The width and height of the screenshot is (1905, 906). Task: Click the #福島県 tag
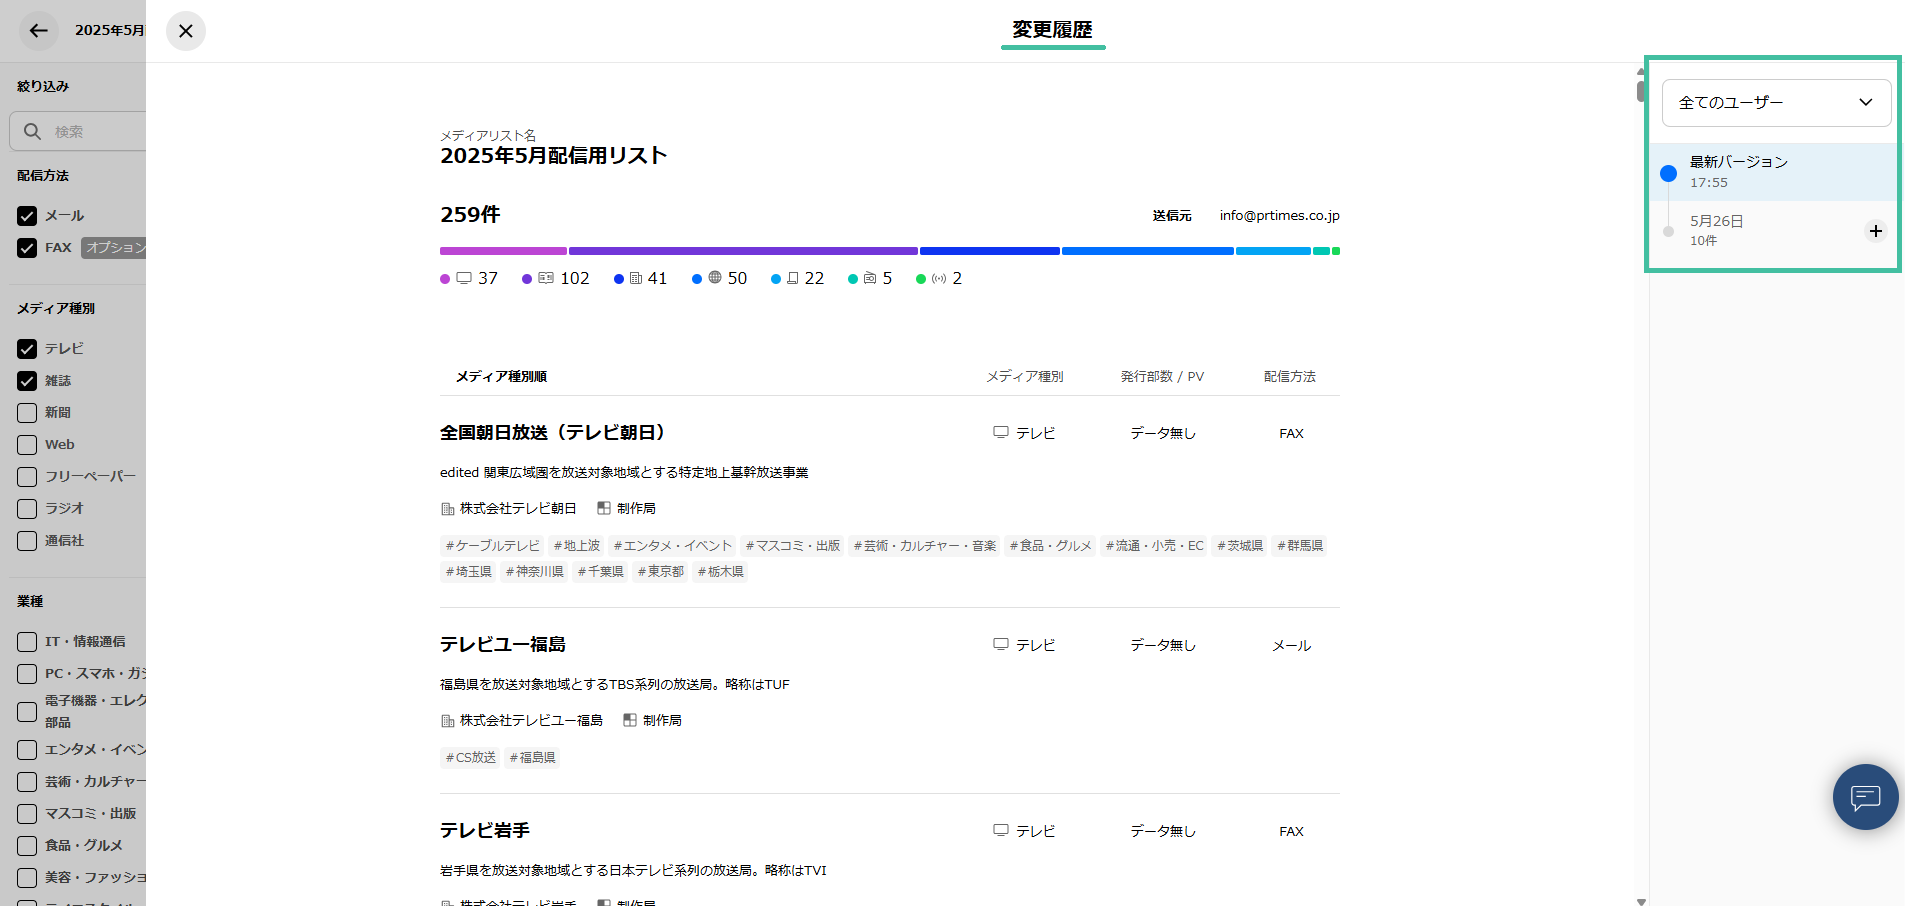[532, 758]
